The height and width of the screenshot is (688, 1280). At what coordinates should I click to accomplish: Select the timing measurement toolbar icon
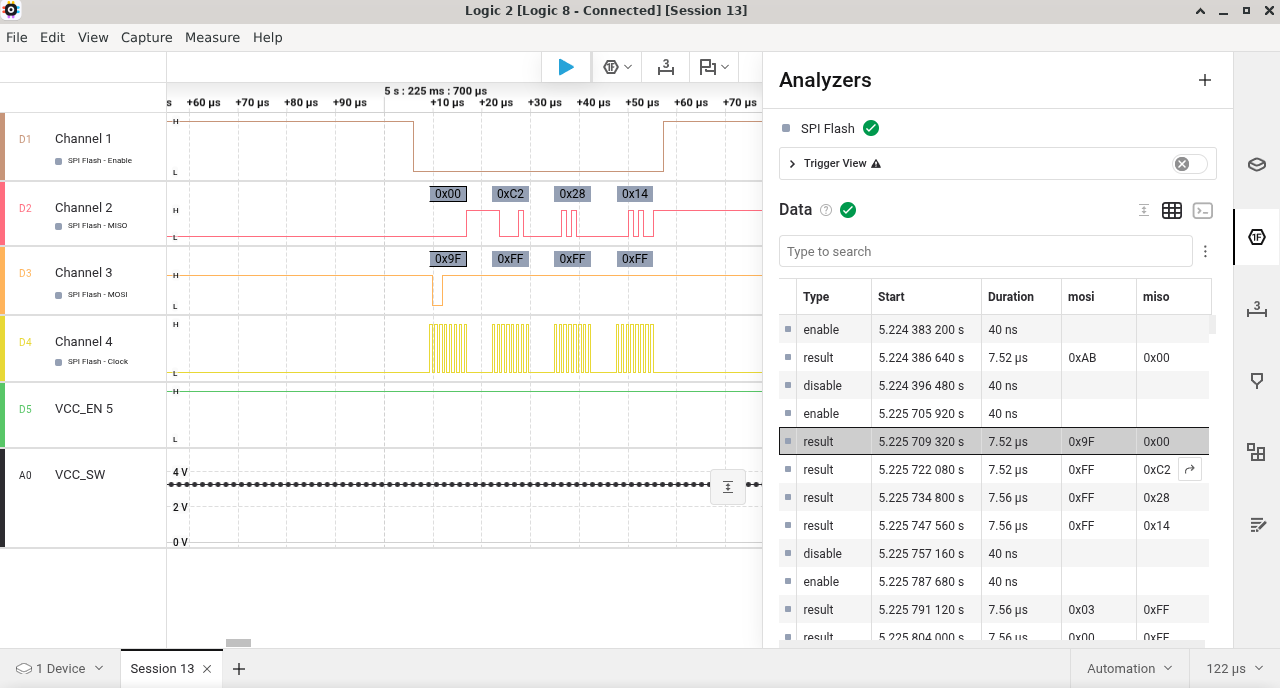pyautogui.click(x=666, y=67)
